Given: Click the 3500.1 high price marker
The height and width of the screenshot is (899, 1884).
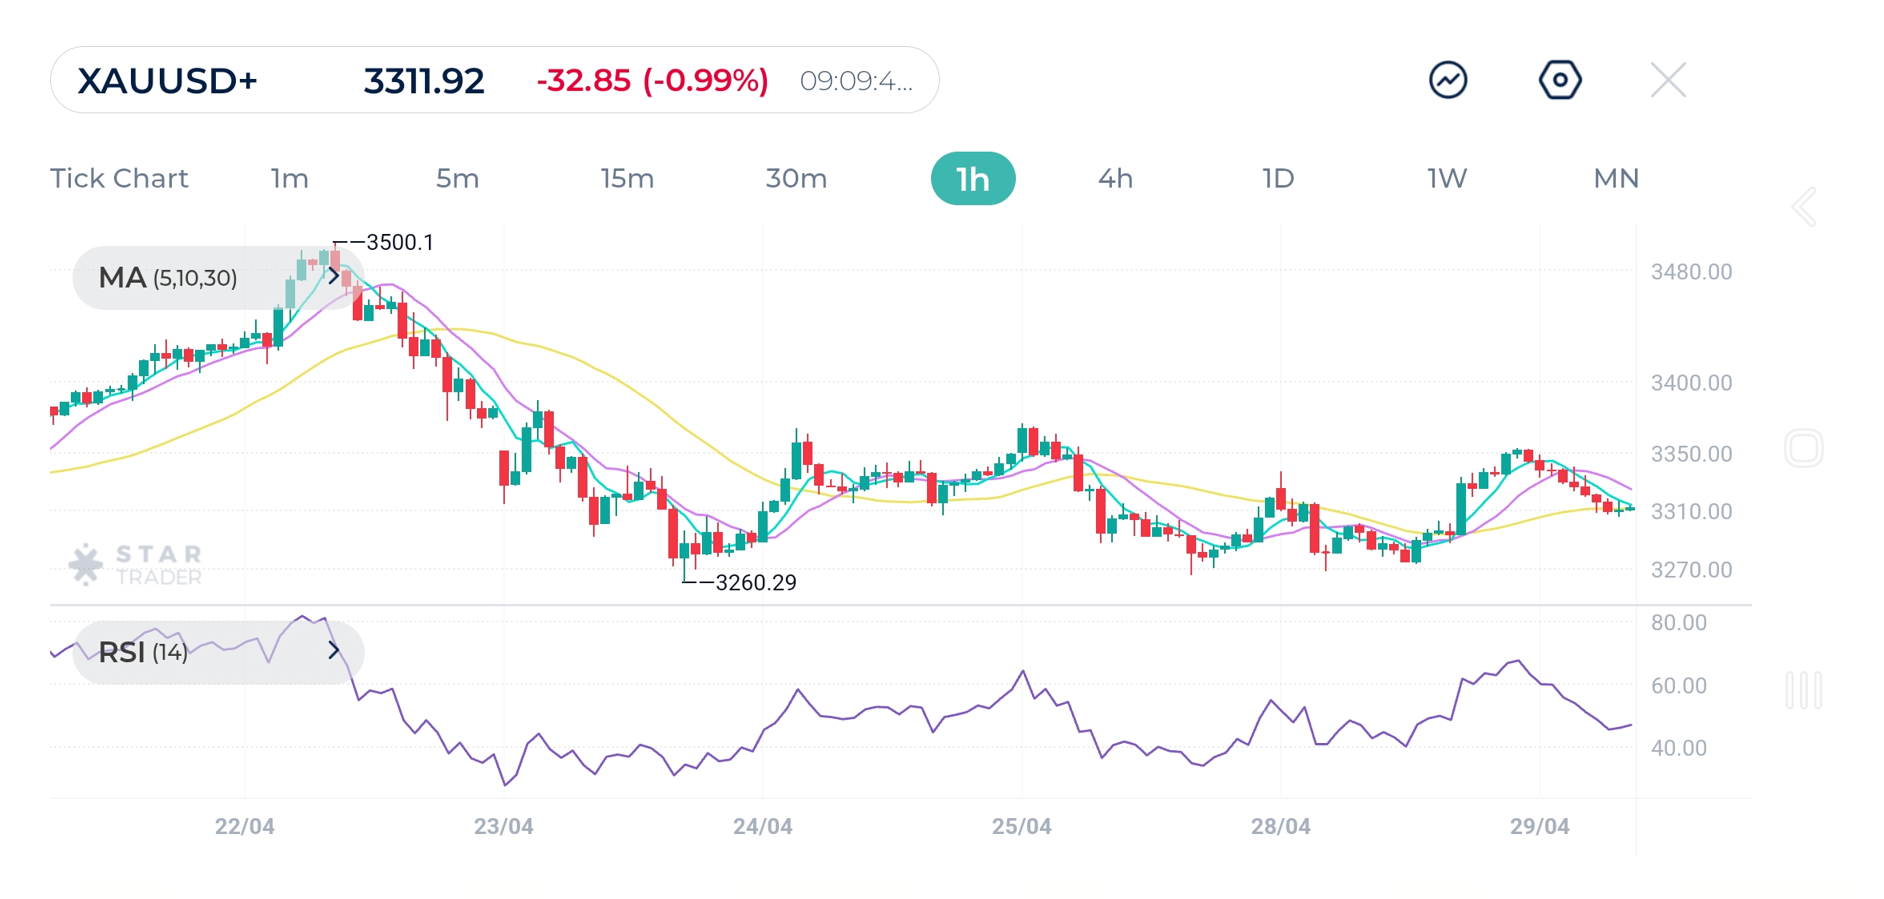Looking at the screenshot, I should [399, 242].
